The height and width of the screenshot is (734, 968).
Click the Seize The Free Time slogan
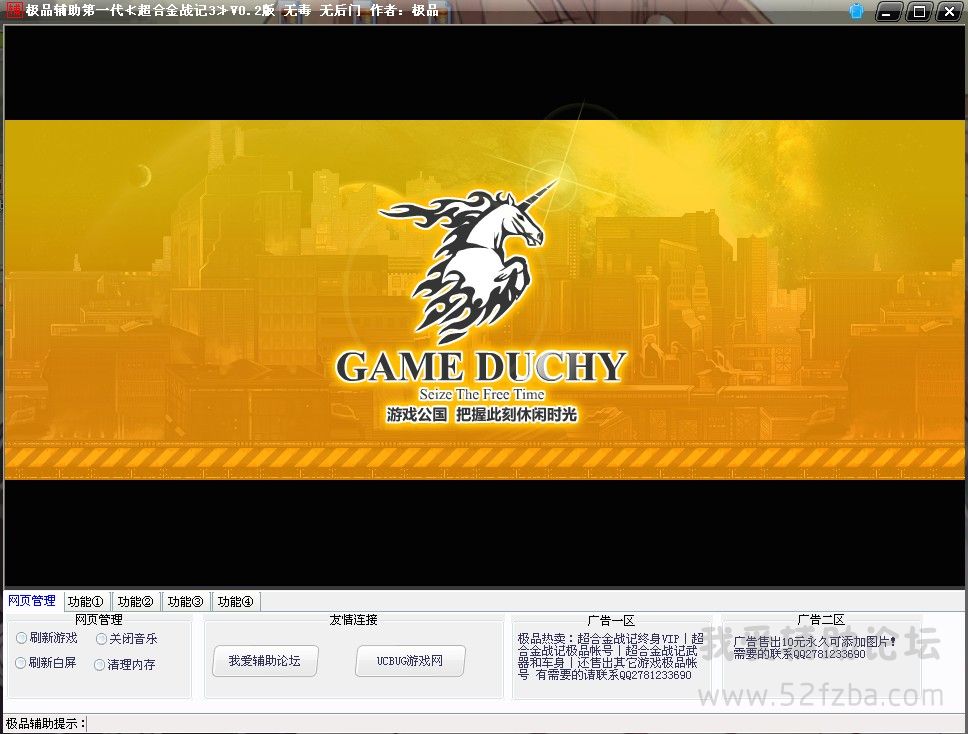pyautogui.click(x=482, y=394)
